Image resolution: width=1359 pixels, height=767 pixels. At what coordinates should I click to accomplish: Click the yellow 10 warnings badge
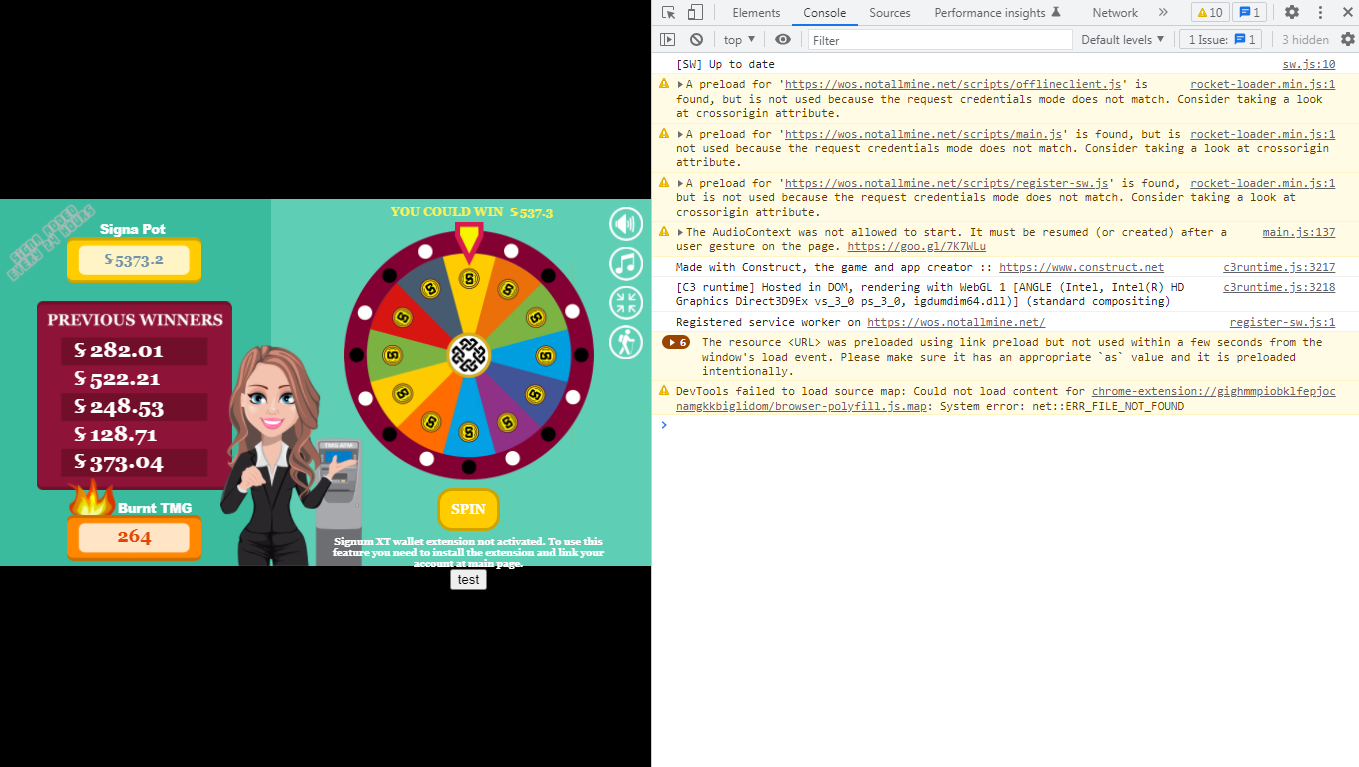[x=1209, y=12]
